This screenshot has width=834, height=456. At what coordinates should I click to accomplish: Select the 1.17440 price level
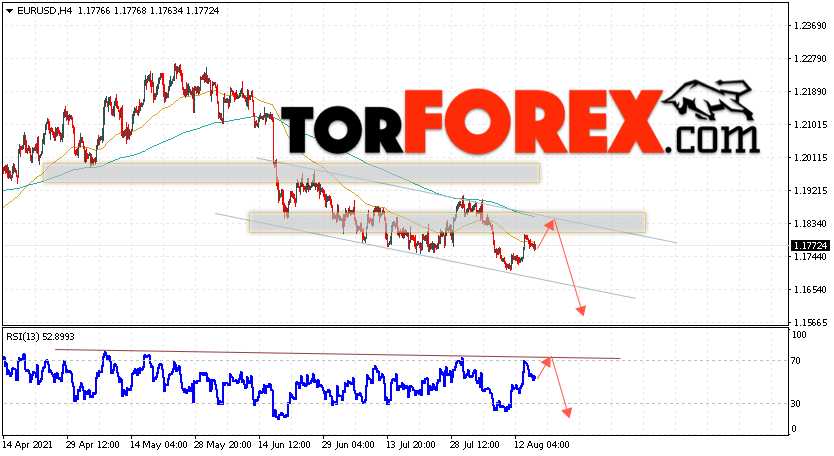tap(810, 256)
